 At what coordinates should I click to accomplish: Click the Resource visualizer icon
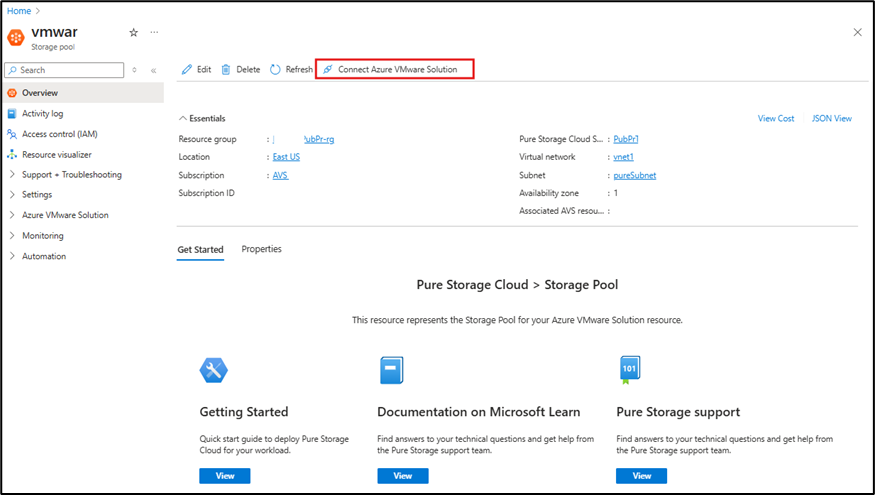pyautogui.click(x=12, y=155)
